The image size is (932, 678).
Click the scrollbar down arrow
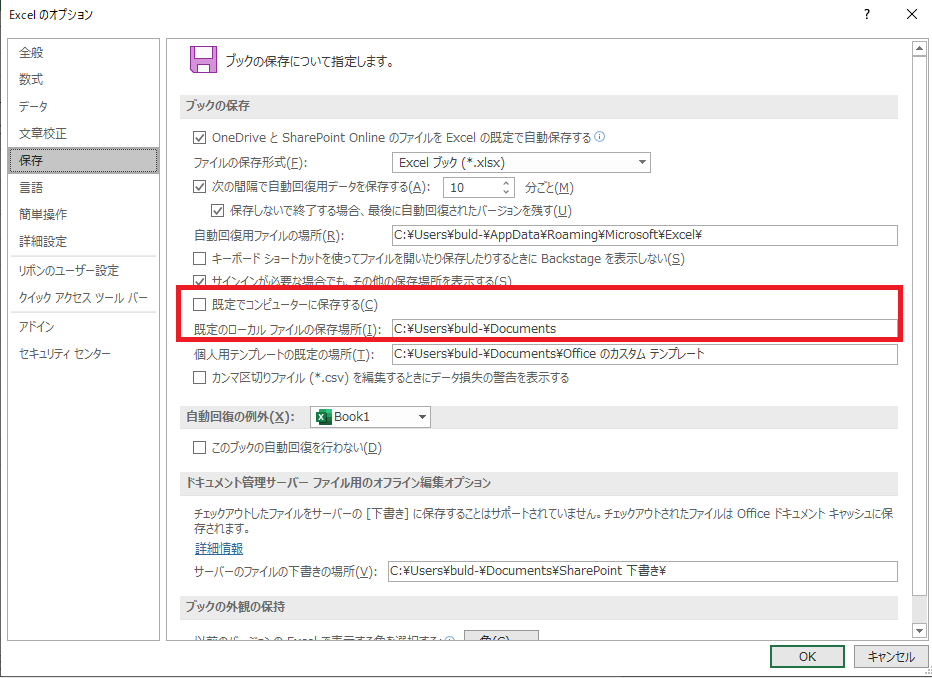coord(920,630)
